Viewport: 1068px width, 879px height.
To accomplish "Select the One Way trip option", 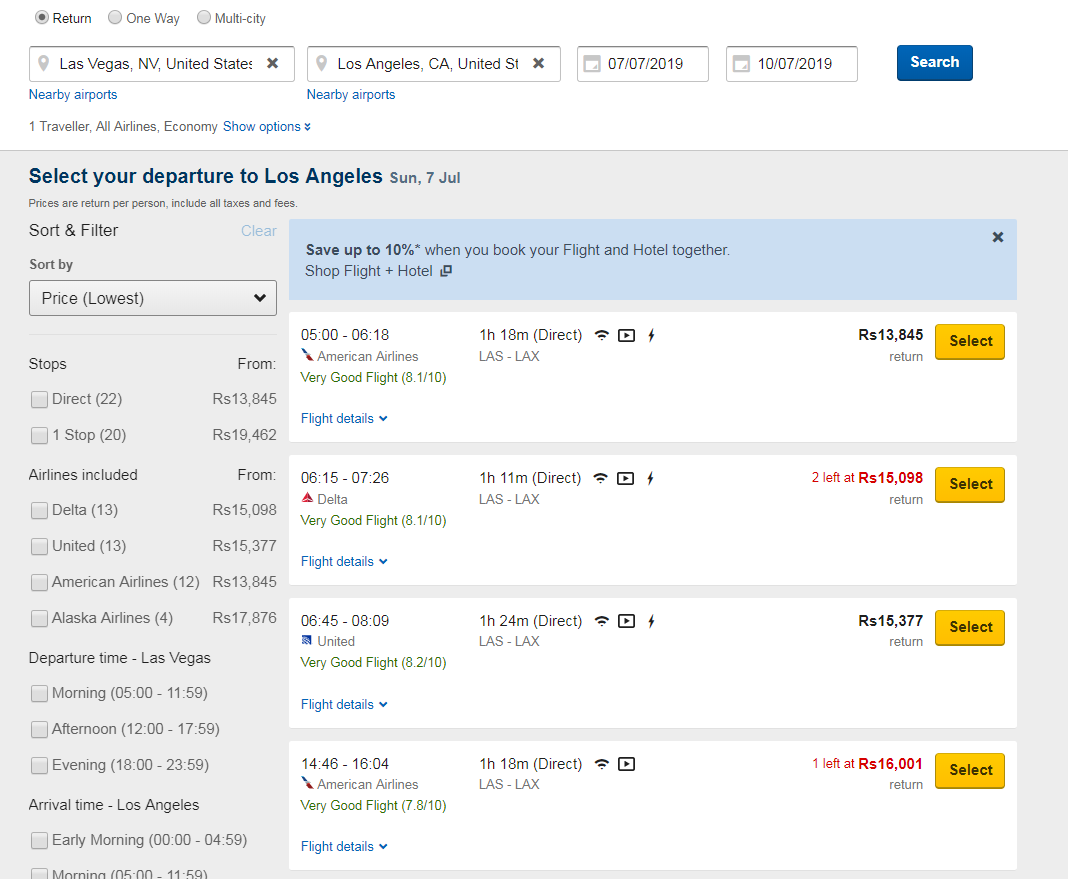I will pos(115,17).
